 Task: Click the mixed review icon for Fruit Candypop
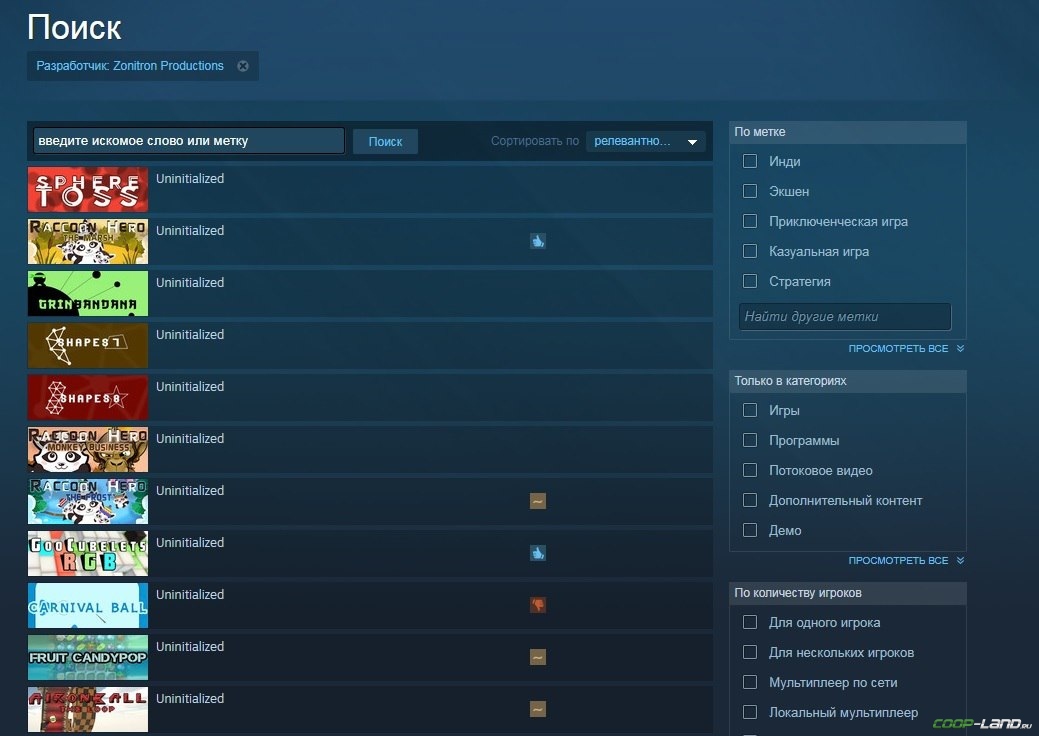(538, 657)
